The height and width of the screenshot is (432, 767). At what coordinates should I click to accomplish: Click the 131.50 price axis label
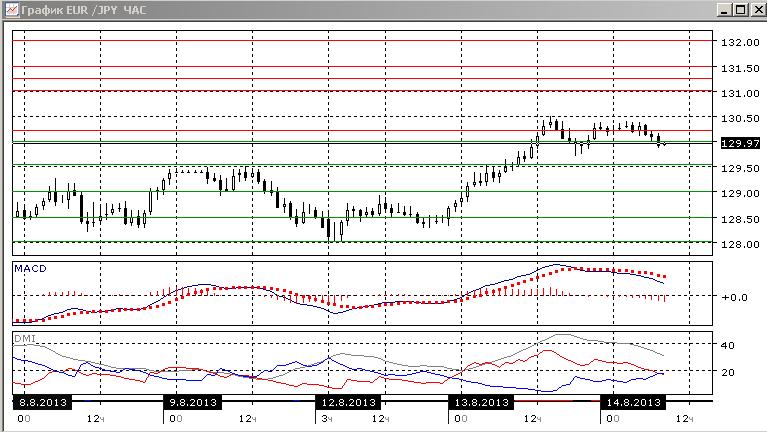pos(740,68)
